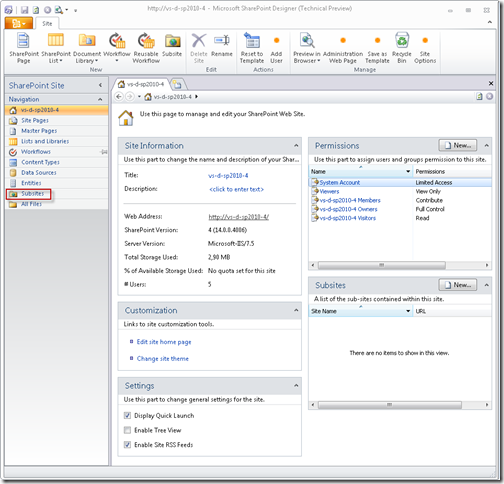Toggle Enable Site RSS Feeds checkbox

(x=127, y=445)
